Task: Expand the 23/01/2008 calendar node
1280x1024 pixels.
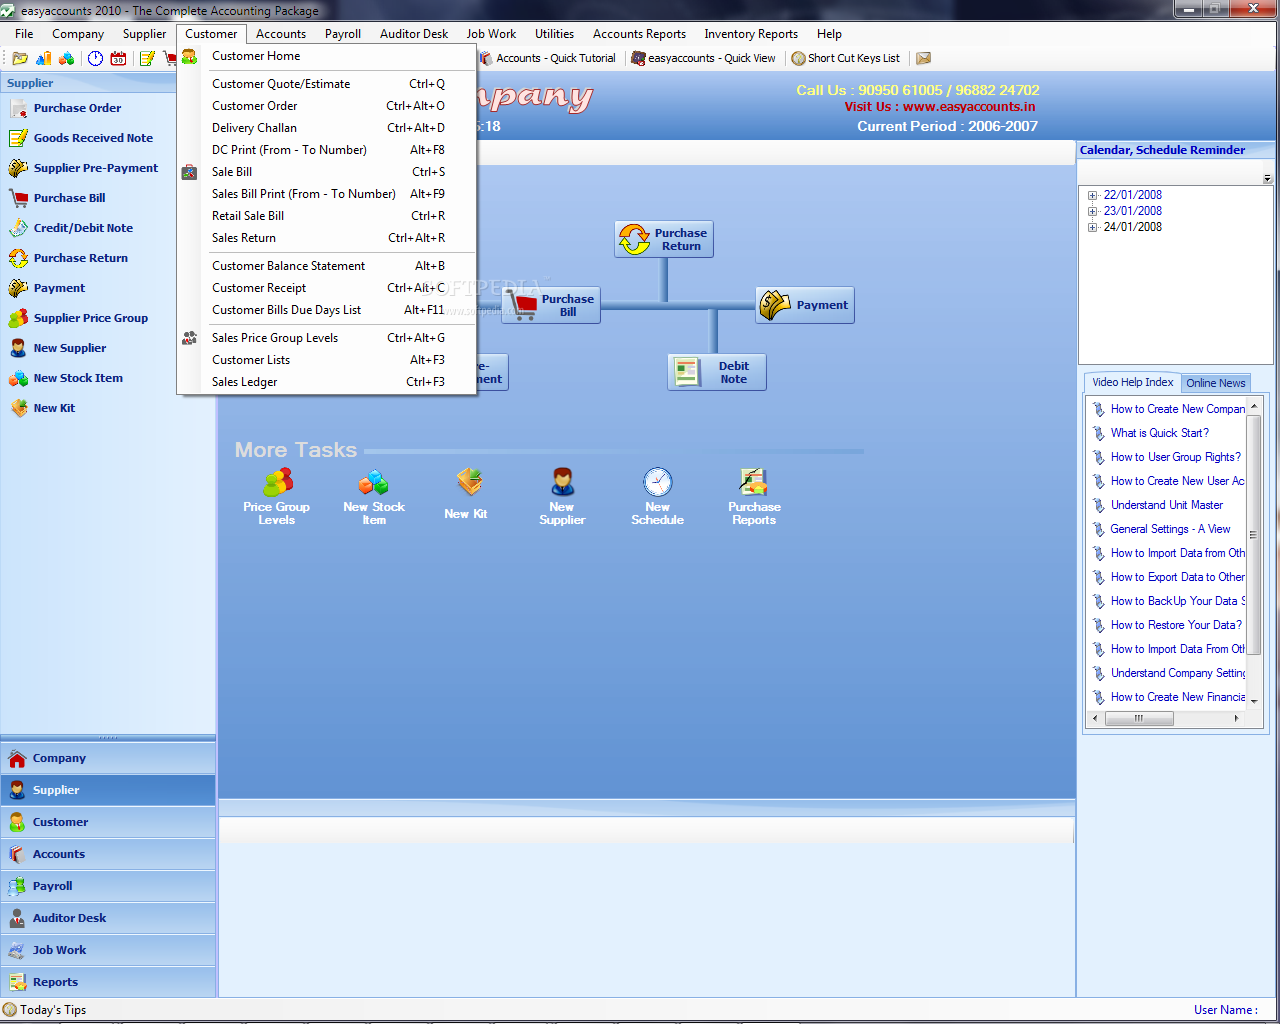Action: [x=1093, y=212]
